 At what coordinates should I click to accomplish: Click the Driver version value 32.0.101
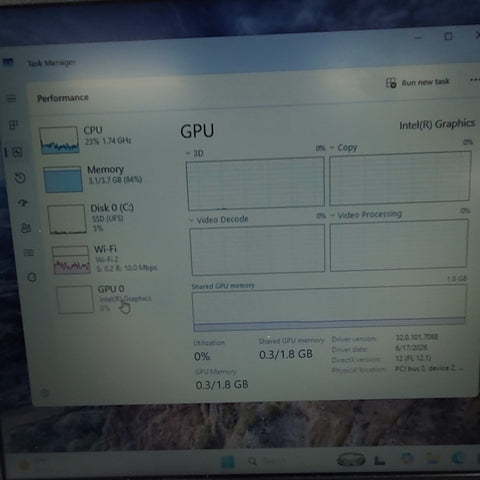(x=416, y=337)
